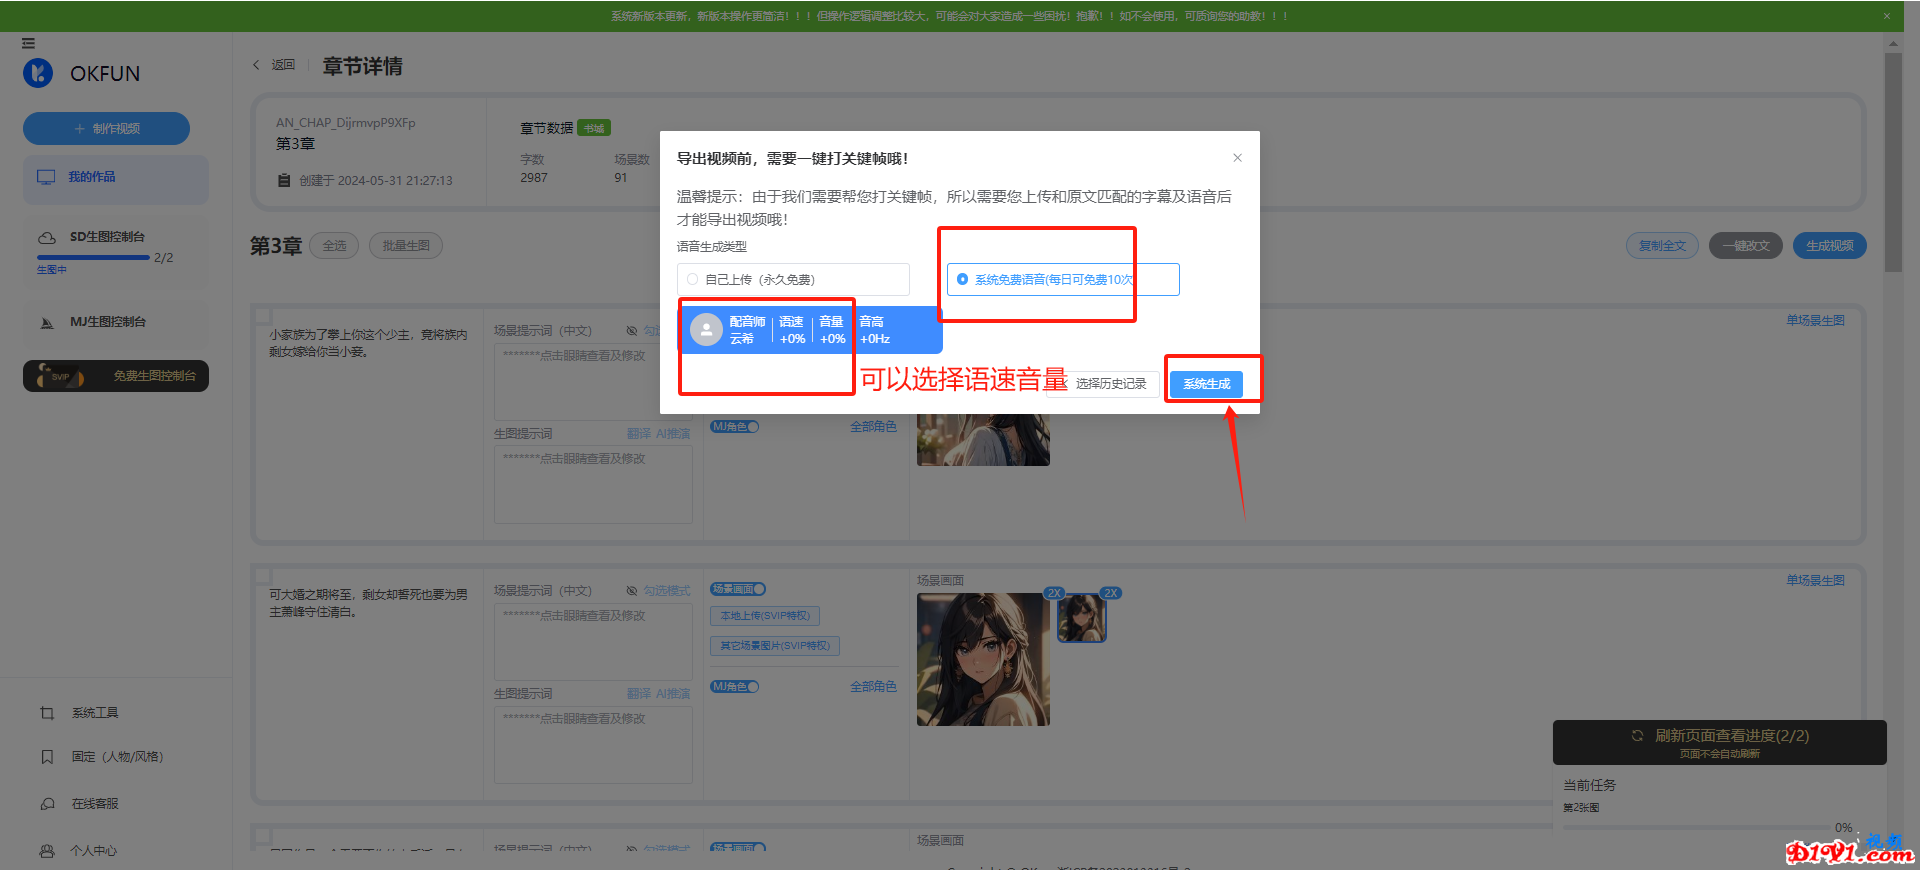Adjust the 语速 +0% setting
The image size is (1920, 870).
pos(792,330)
